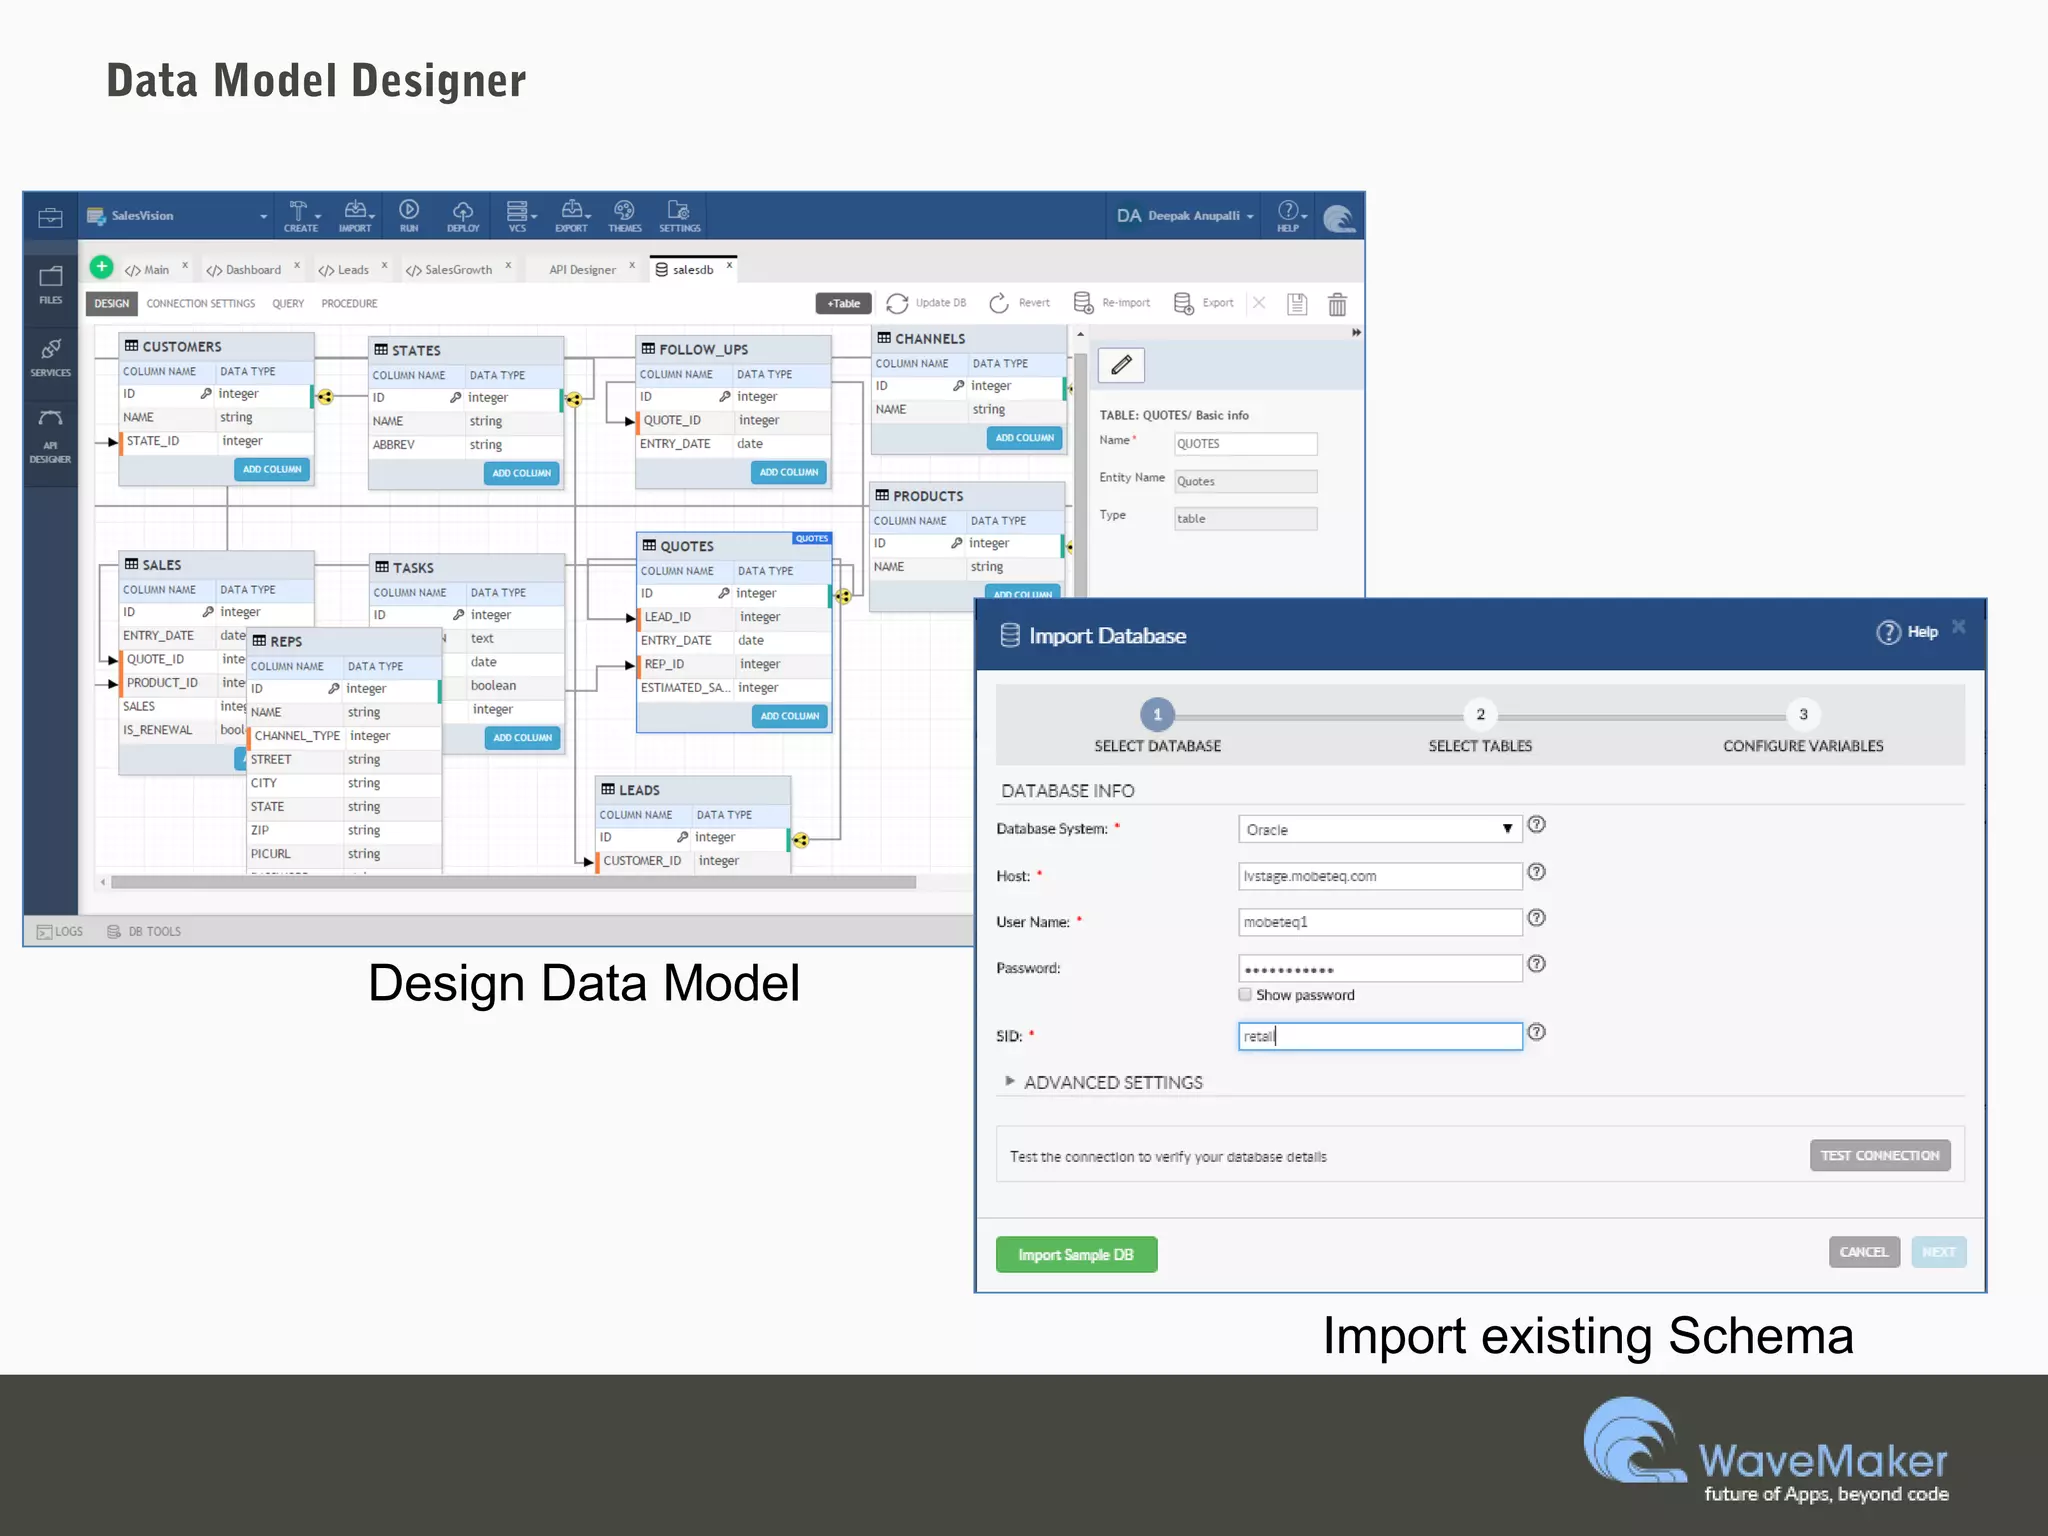Select the STATE_ID row in CUSTOMERS

(x=216, y=441)
